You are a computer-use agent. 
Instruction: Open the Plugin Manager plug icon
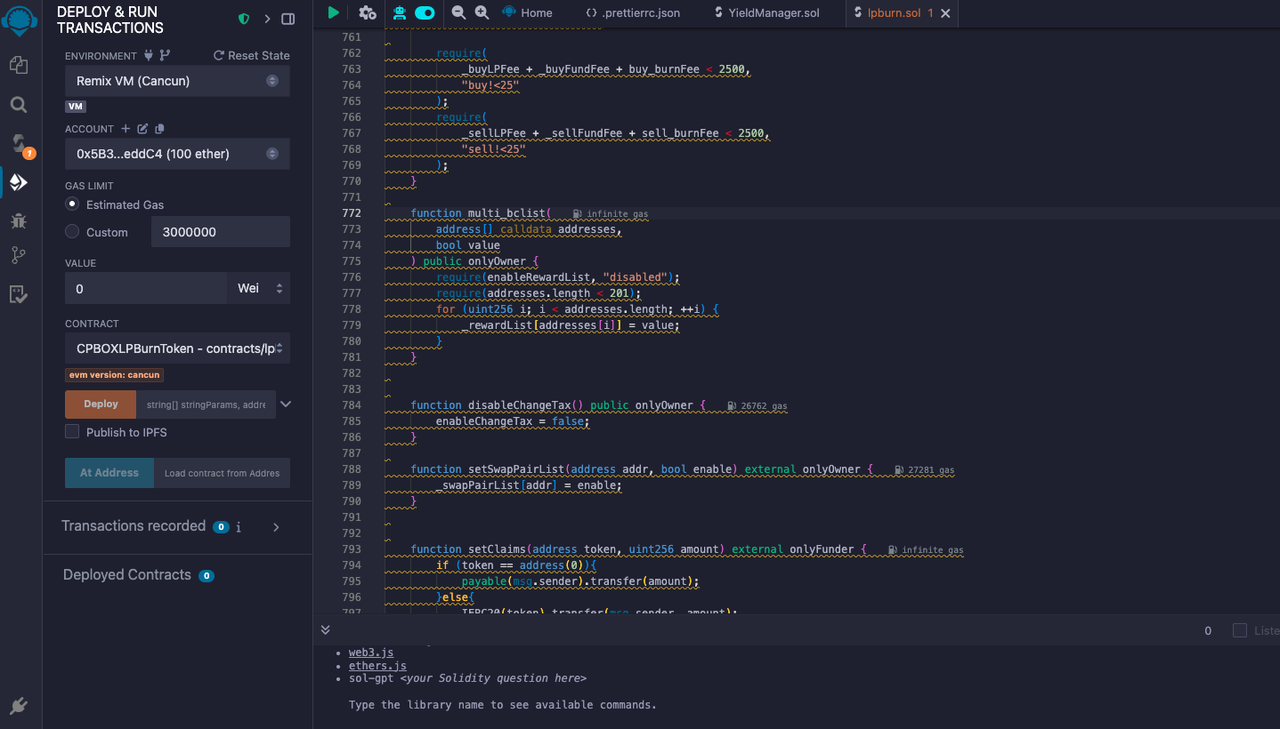click(x=18, y=706)
